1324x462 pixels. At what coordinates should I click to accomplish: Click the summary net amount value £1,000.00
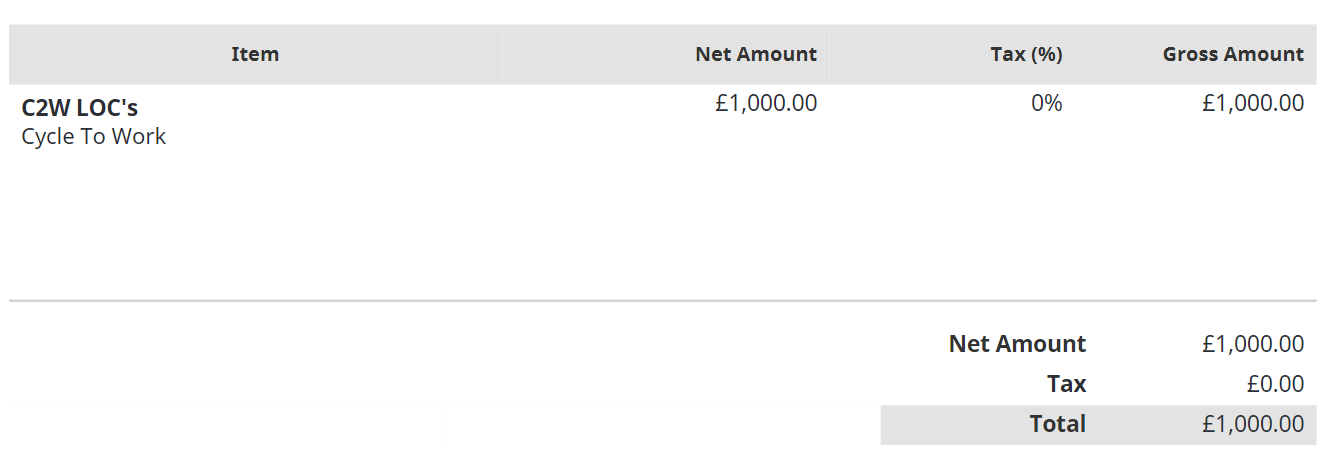pos(1253,344)
